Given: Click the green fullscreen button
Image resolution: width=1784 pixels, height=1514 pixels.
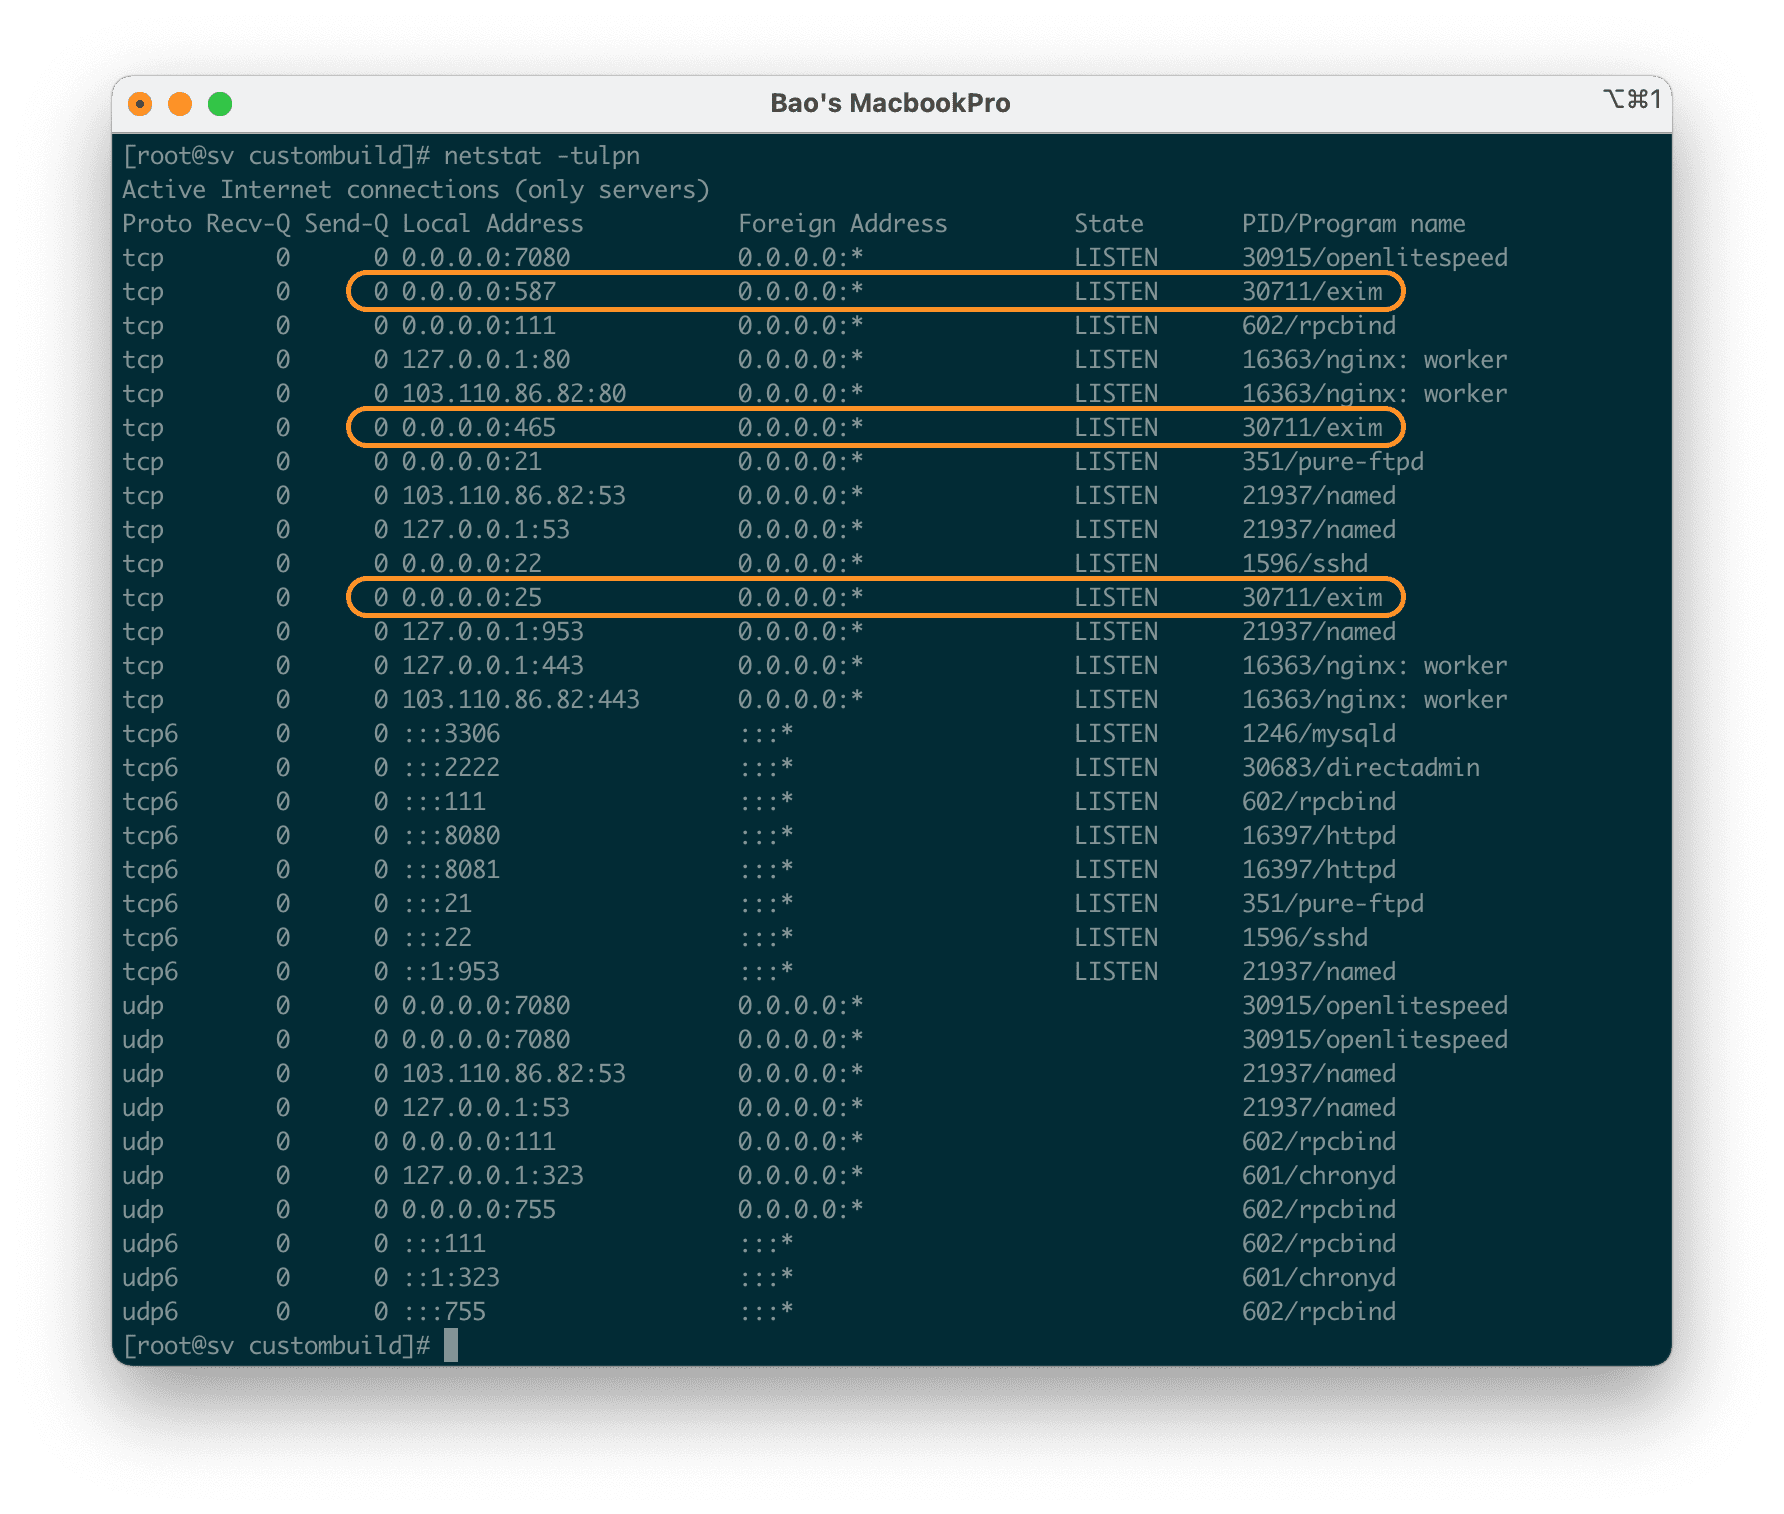Looking at the screenshot, I should point(218,103).
